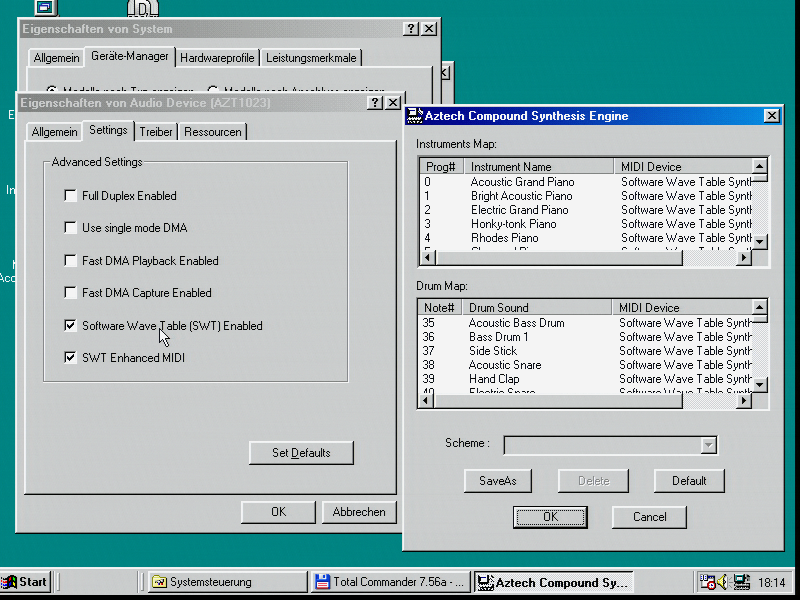The height and width of the screenshot is (600, 800).
Task: Click Instruments Map scroll left arrow
Action: [428, 258]
